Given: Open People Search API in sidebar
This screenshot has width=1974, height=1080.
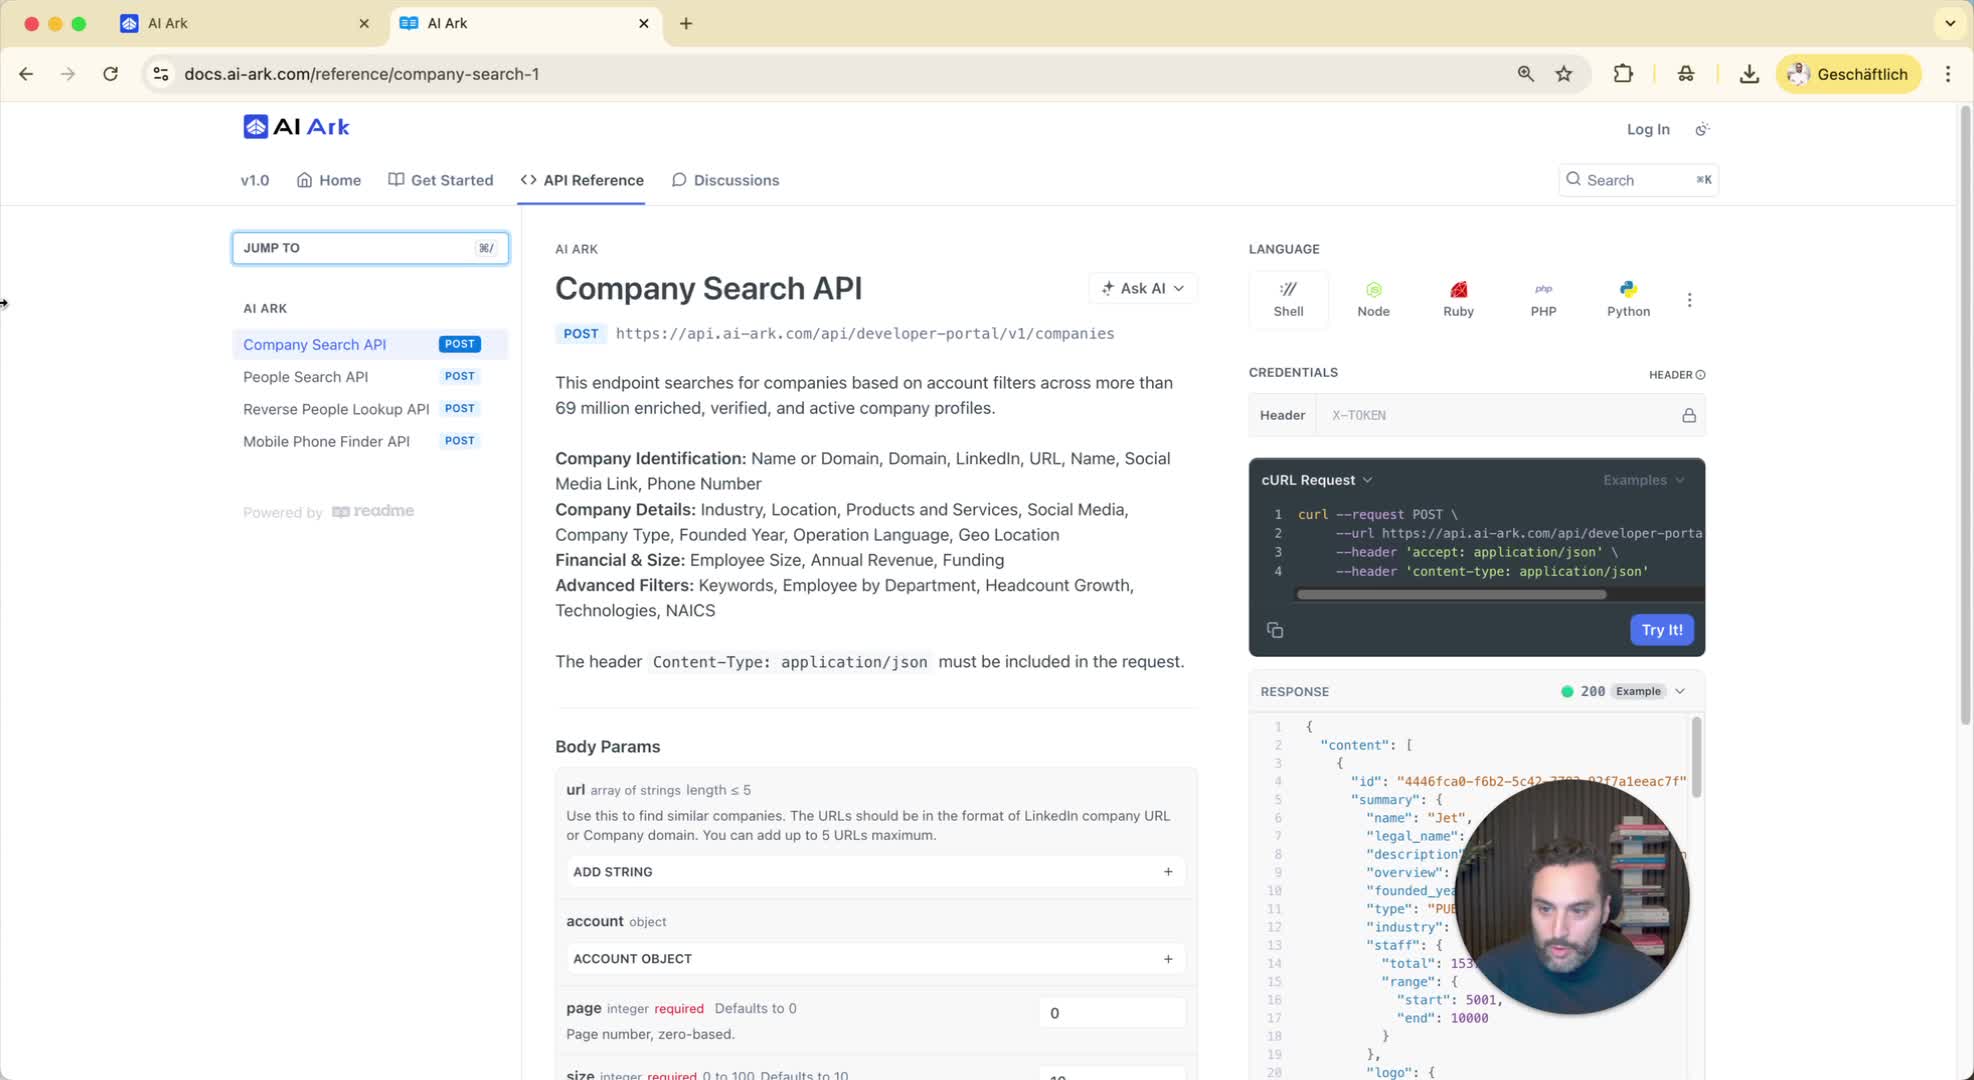Looking at the screenshot, I should pos(306,377).
